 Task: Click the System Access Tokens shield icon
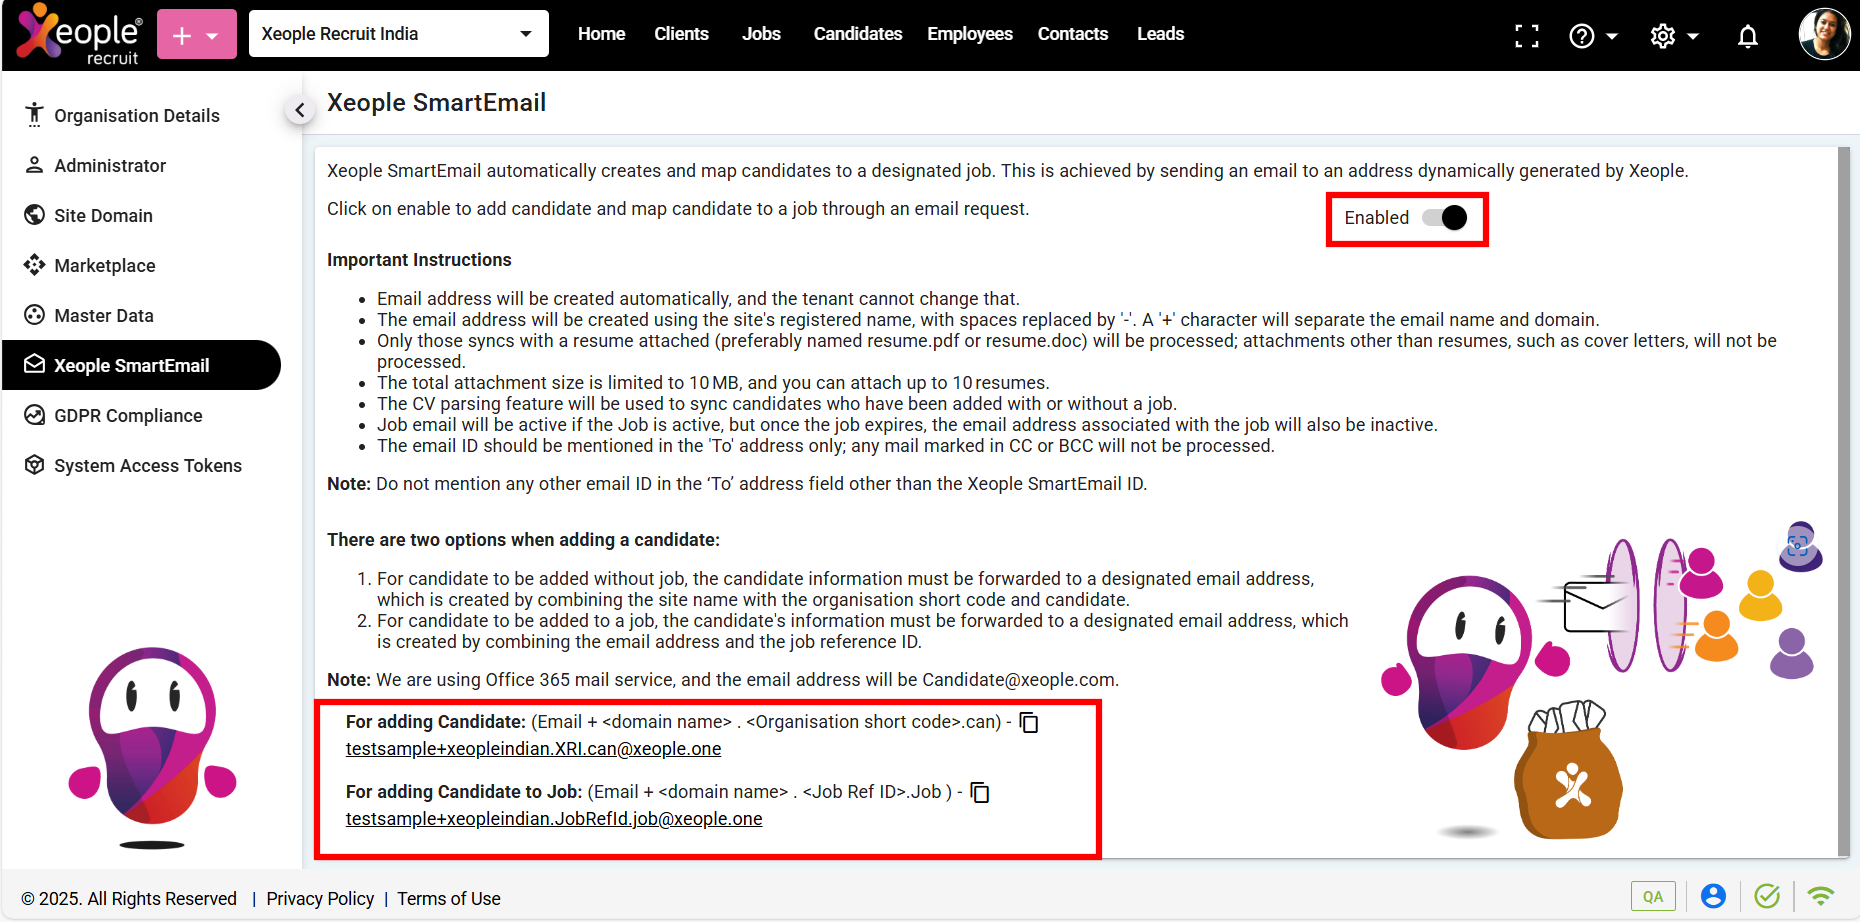(35, 465)
